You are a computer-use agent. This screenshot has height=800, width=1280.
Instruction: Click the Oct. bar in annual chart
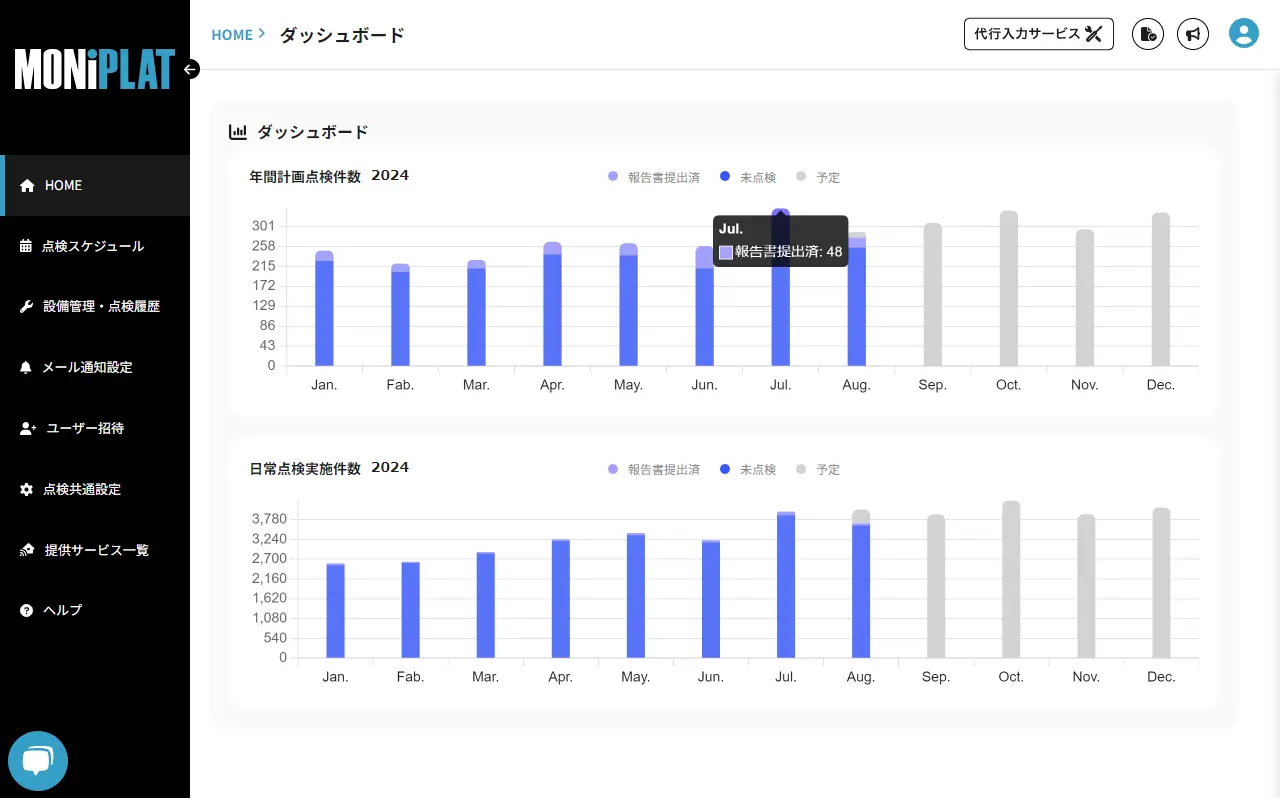1008,290
